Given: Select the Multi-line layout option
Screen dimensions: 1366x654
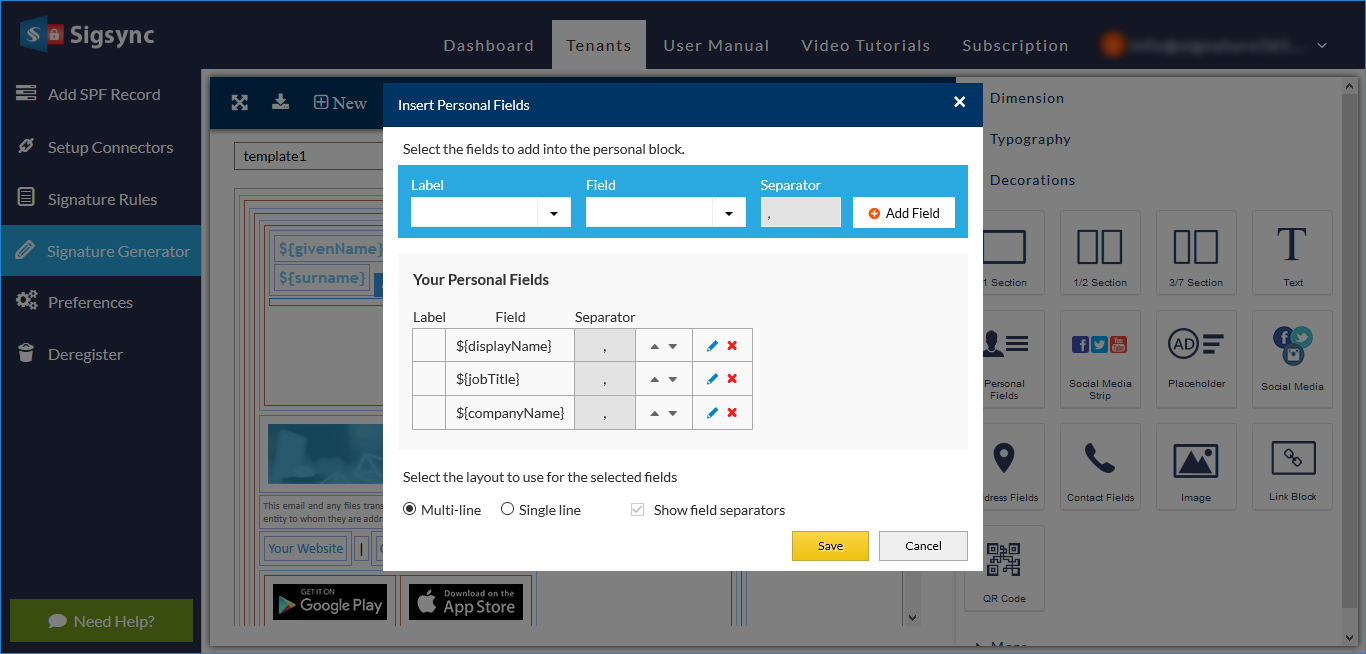Looking at the screenshot, I should pyautogui.click(x=410, y=510).
